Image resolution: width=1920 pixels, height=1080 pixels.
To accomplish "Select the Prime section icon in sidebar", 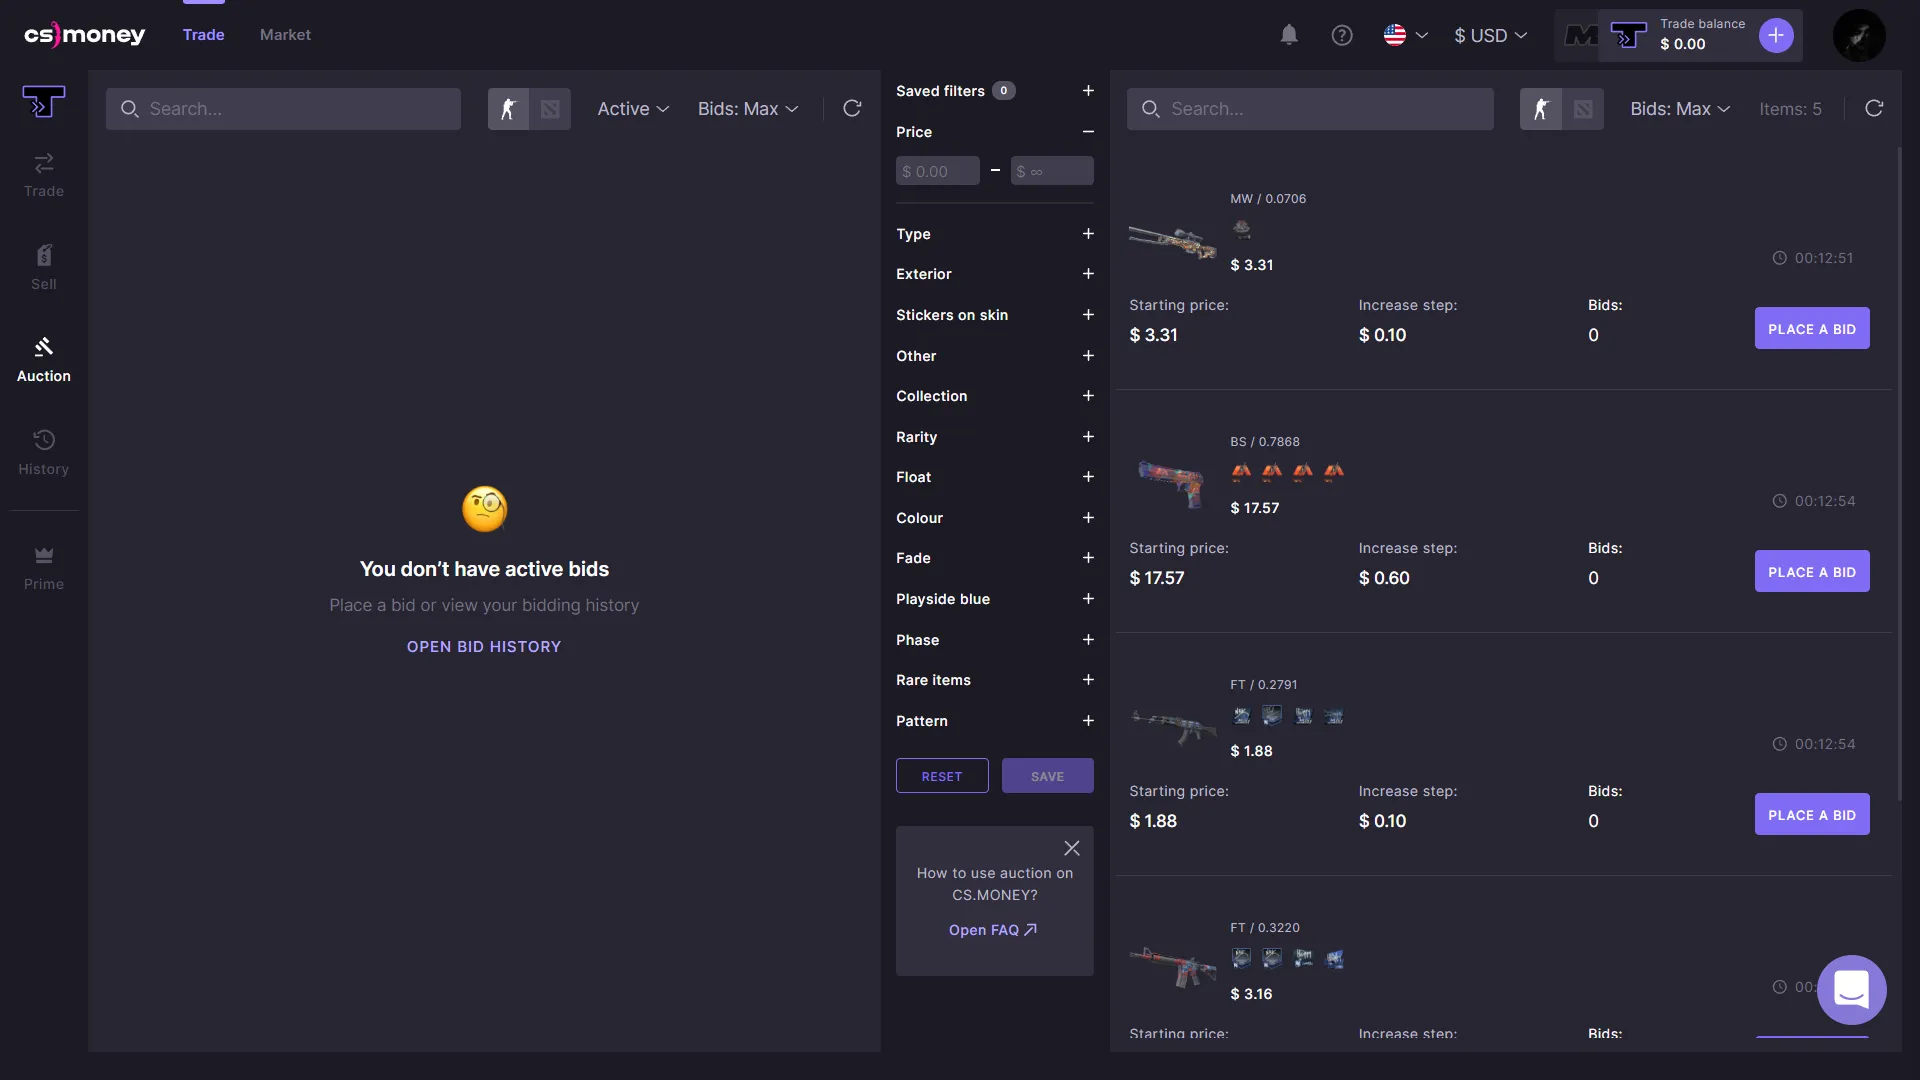I will pyautogui.click(x=44, y=556).
